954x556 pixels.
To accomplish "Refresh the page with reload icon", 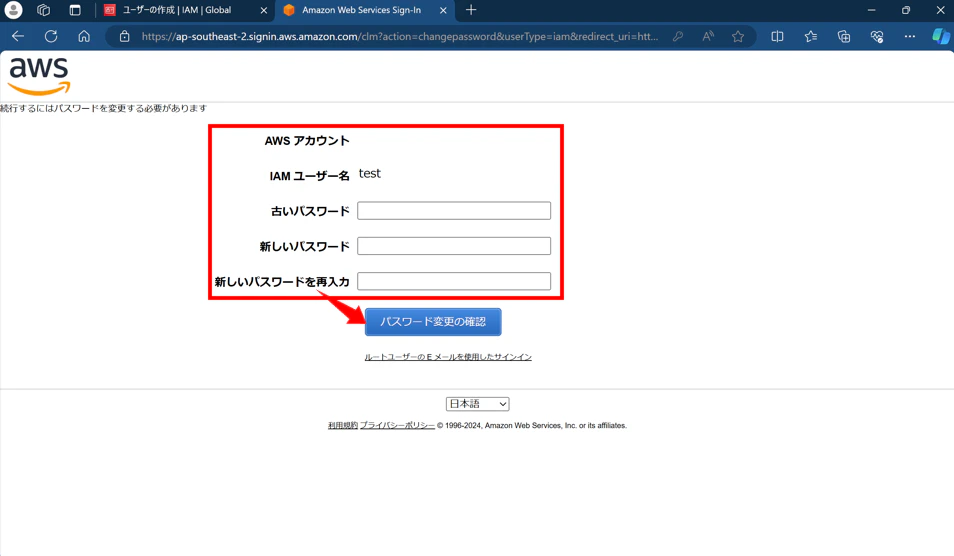I will [51, 36].
